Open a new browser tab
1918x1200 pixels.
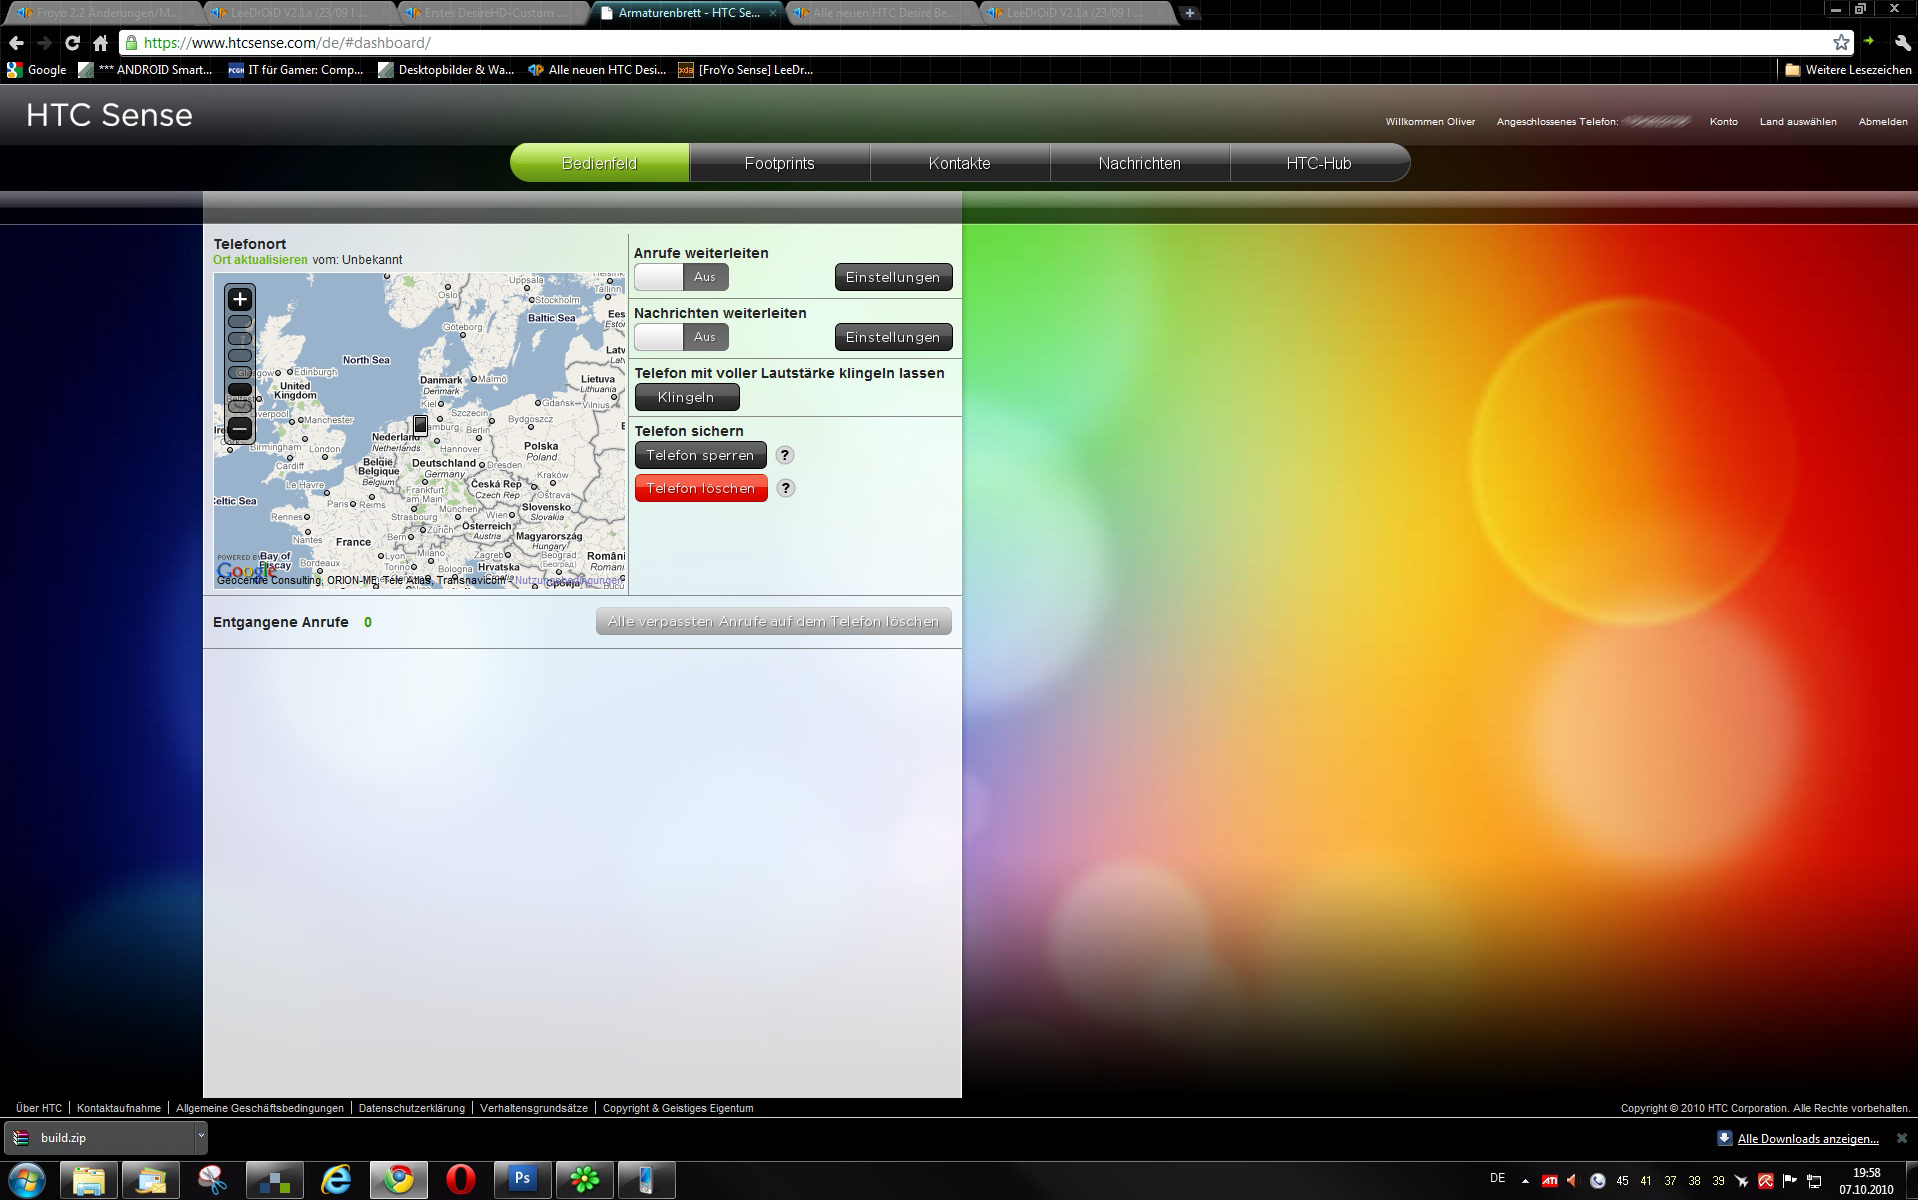pos(1189,13)
